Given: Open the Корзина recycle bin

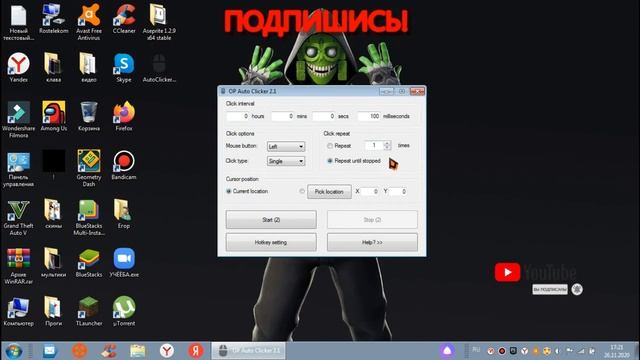Looking at the screenshot, I should [89, 116].
